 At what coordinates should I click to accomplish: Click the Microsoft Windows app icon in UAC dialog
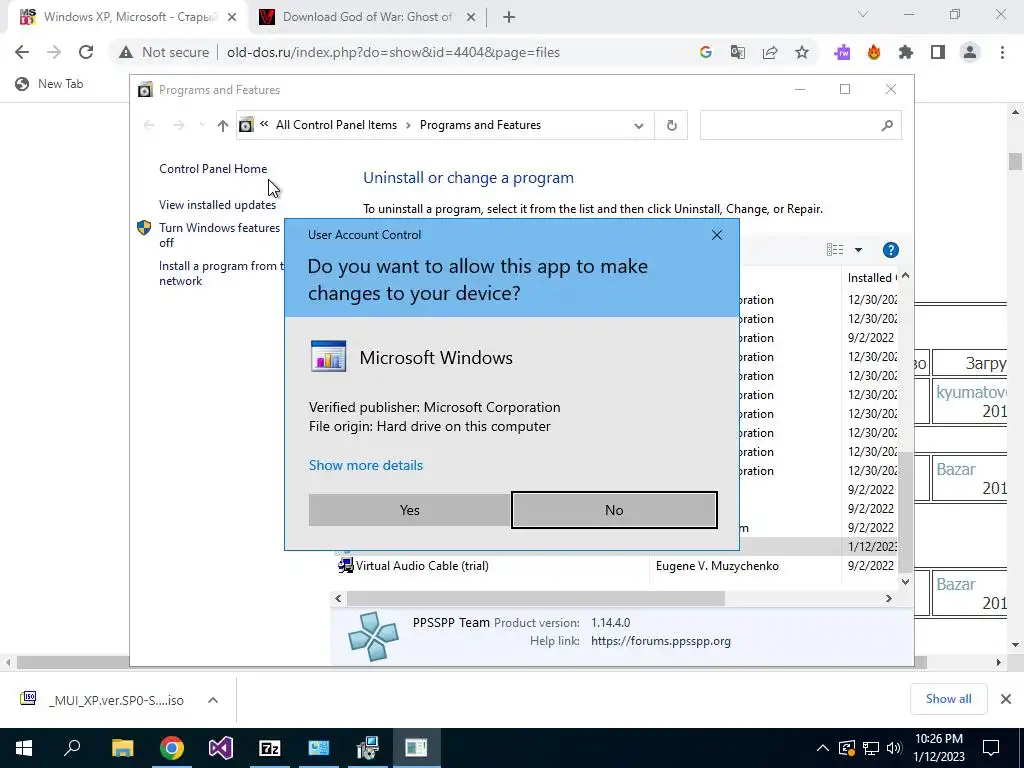(x=328, y=357)
